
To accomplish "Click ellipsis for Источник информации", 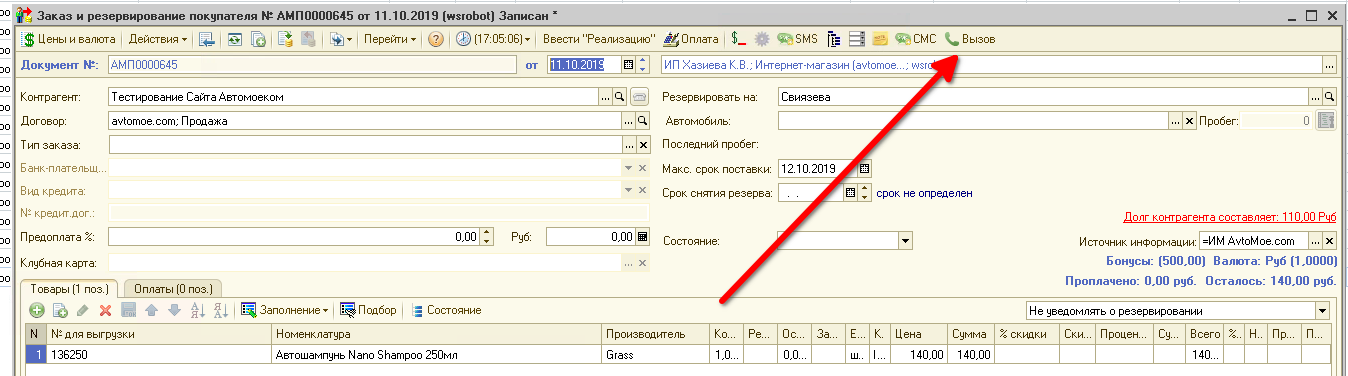I will 1314,241.
